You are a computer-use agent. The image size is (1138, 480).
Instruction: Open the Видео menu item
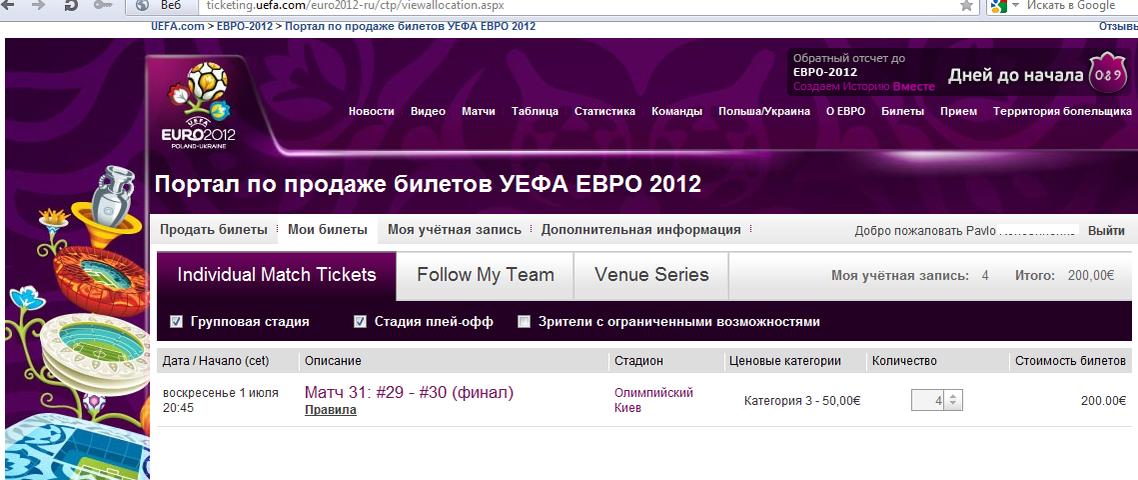pos(427,111)
